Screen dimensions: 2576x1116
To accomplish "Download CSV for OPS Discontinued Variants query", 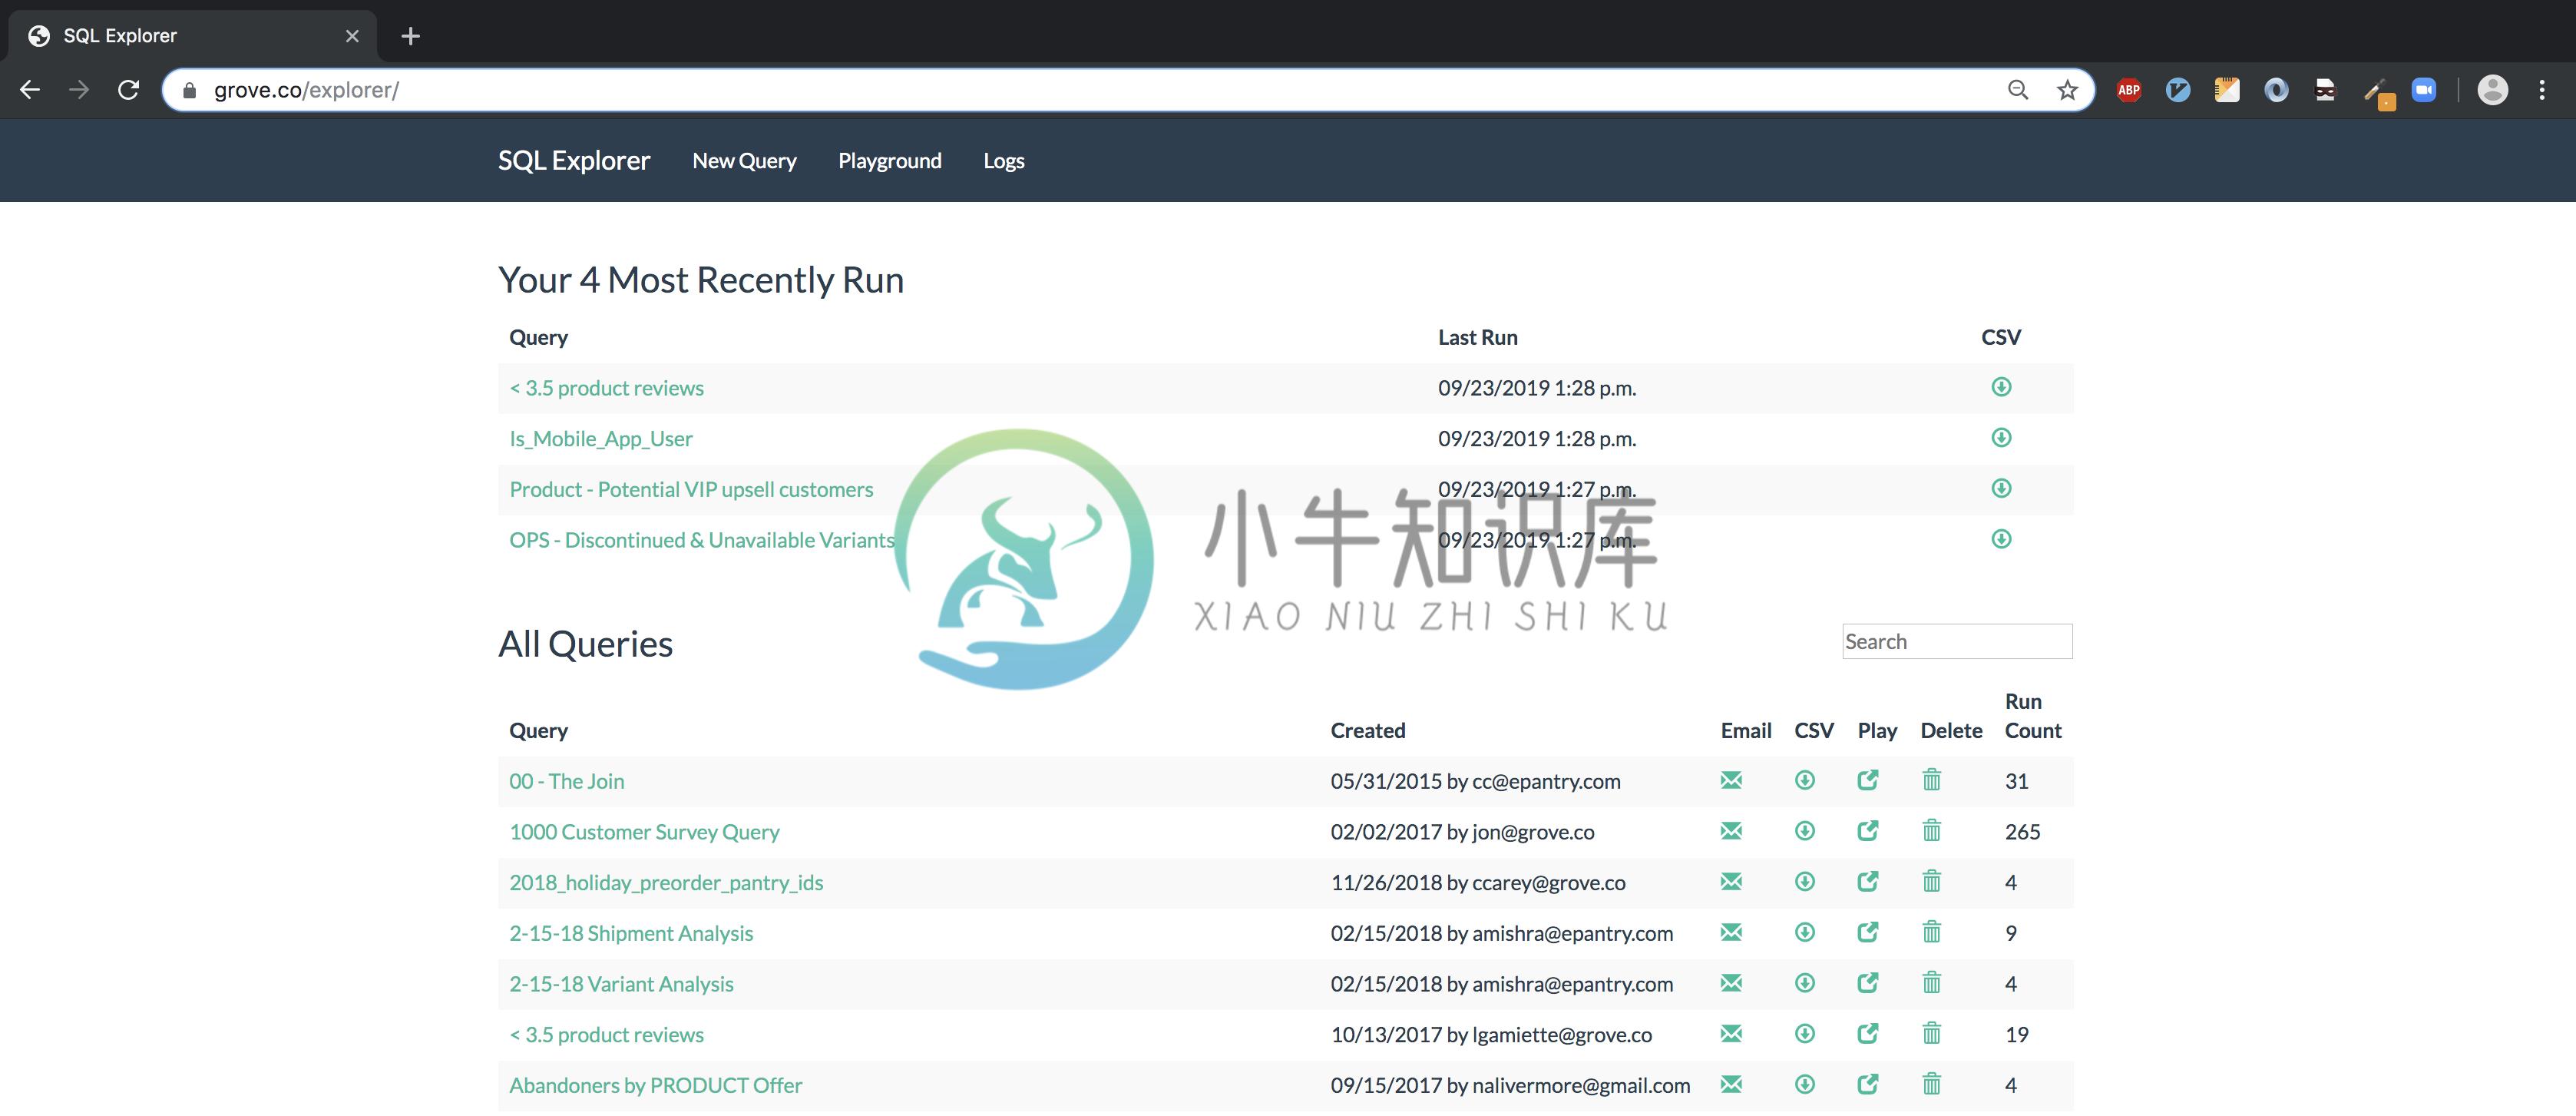I will point(2001,539).
